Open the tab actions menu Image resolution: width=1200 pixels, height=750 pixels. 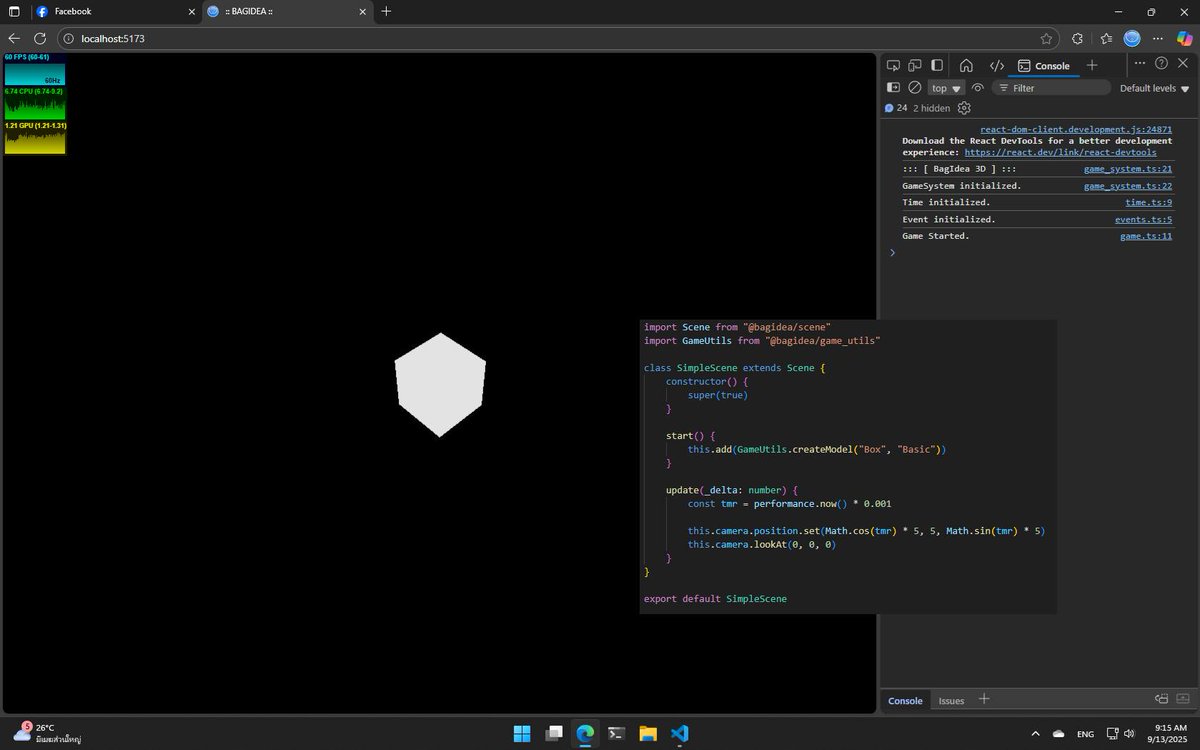[14, 11]
